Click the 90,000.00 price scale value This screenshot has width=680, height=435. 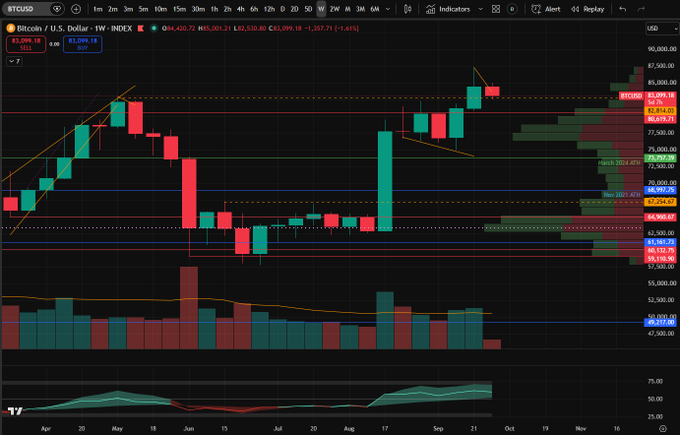[662, 49]
